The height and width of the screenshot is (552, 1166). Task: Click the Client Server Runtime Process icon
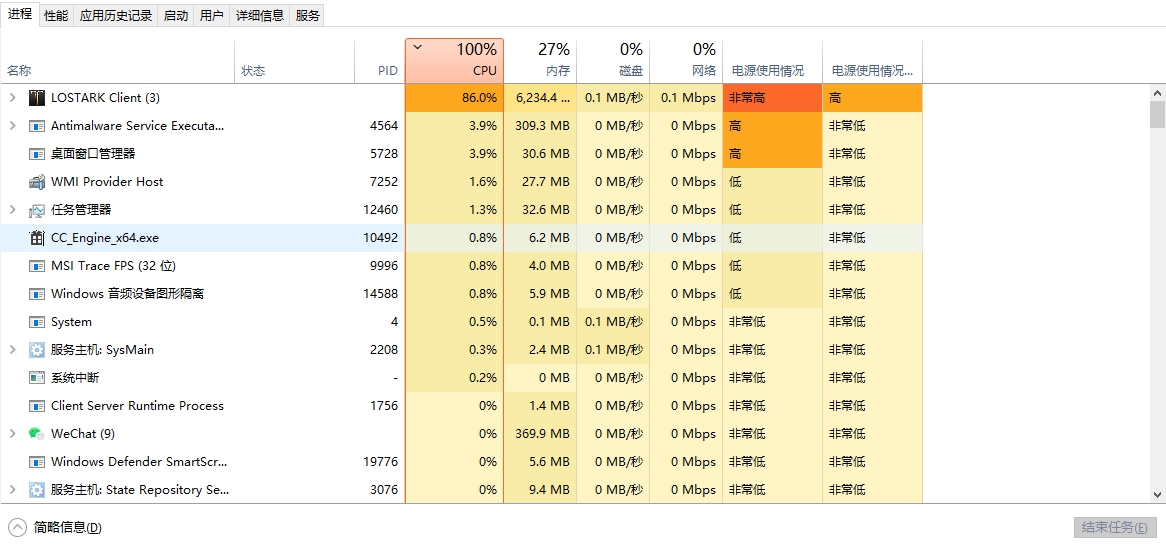(37, 406)
